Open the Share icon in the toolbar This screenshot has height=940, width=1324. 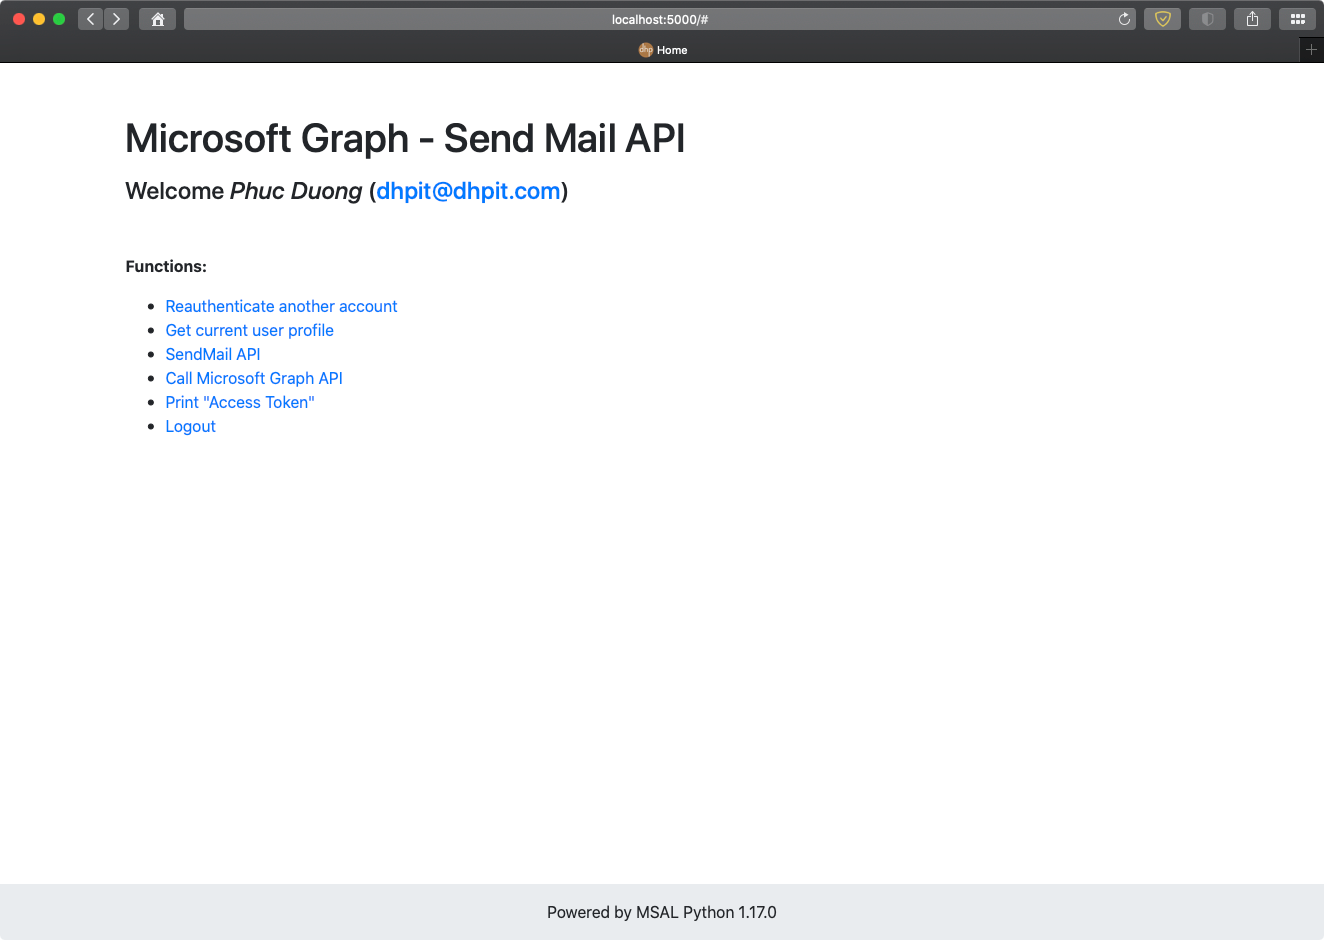click(x=1252, y=19)
